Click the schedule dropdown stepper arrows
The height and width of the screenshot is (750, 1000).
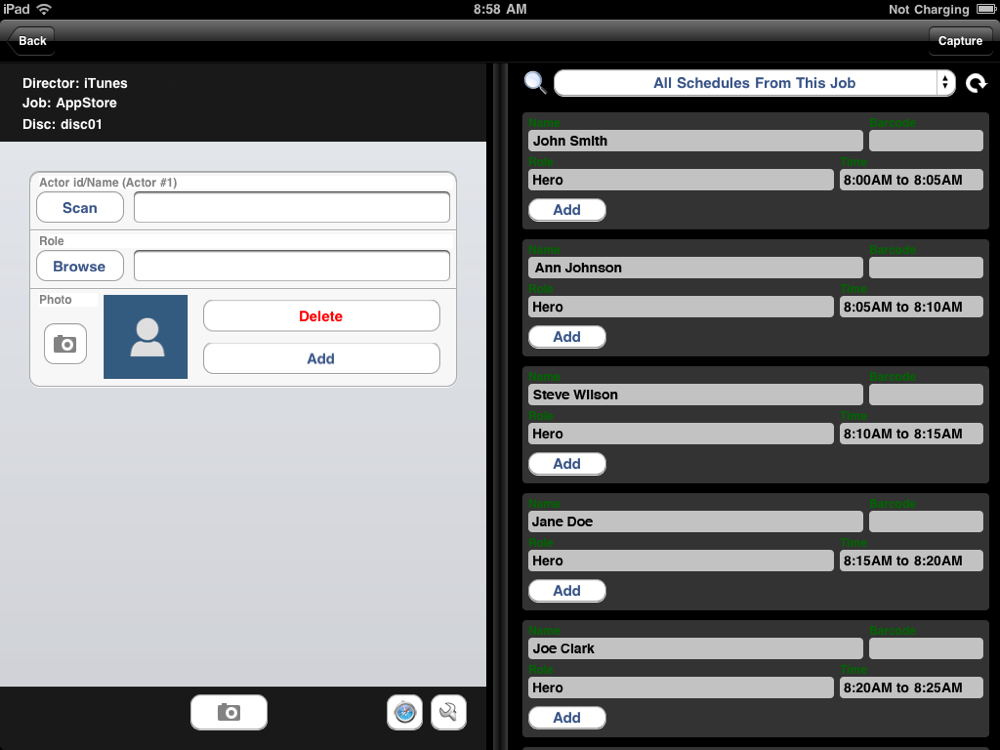point(945,83)
